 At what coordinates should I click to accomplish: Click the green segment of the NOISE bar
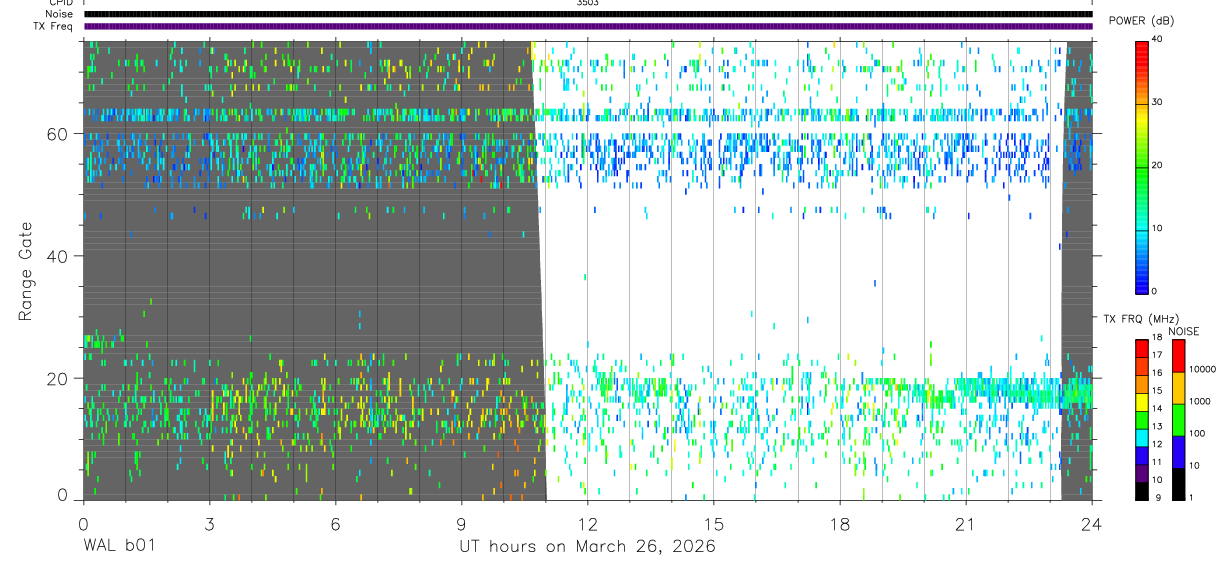(x=1178, y=419)
